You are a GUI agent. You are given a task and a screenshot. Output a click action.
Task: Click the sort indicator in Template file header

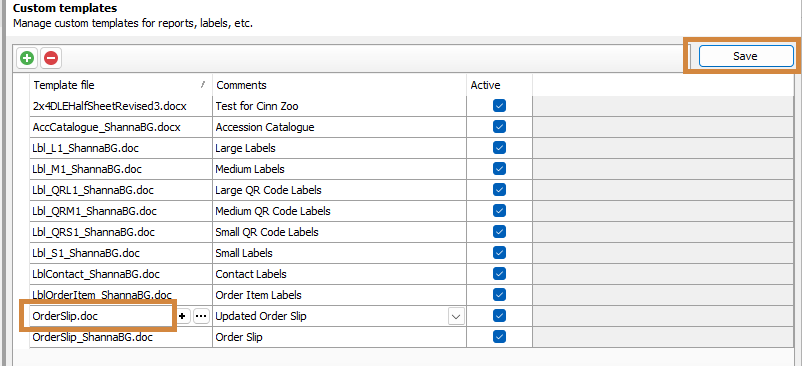pos(203,84)
